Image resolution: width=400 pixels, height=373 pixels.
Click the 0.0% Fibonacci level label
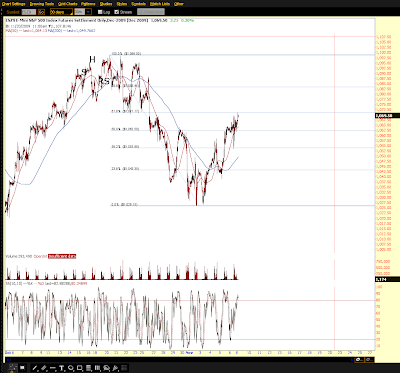pos(124,204)
